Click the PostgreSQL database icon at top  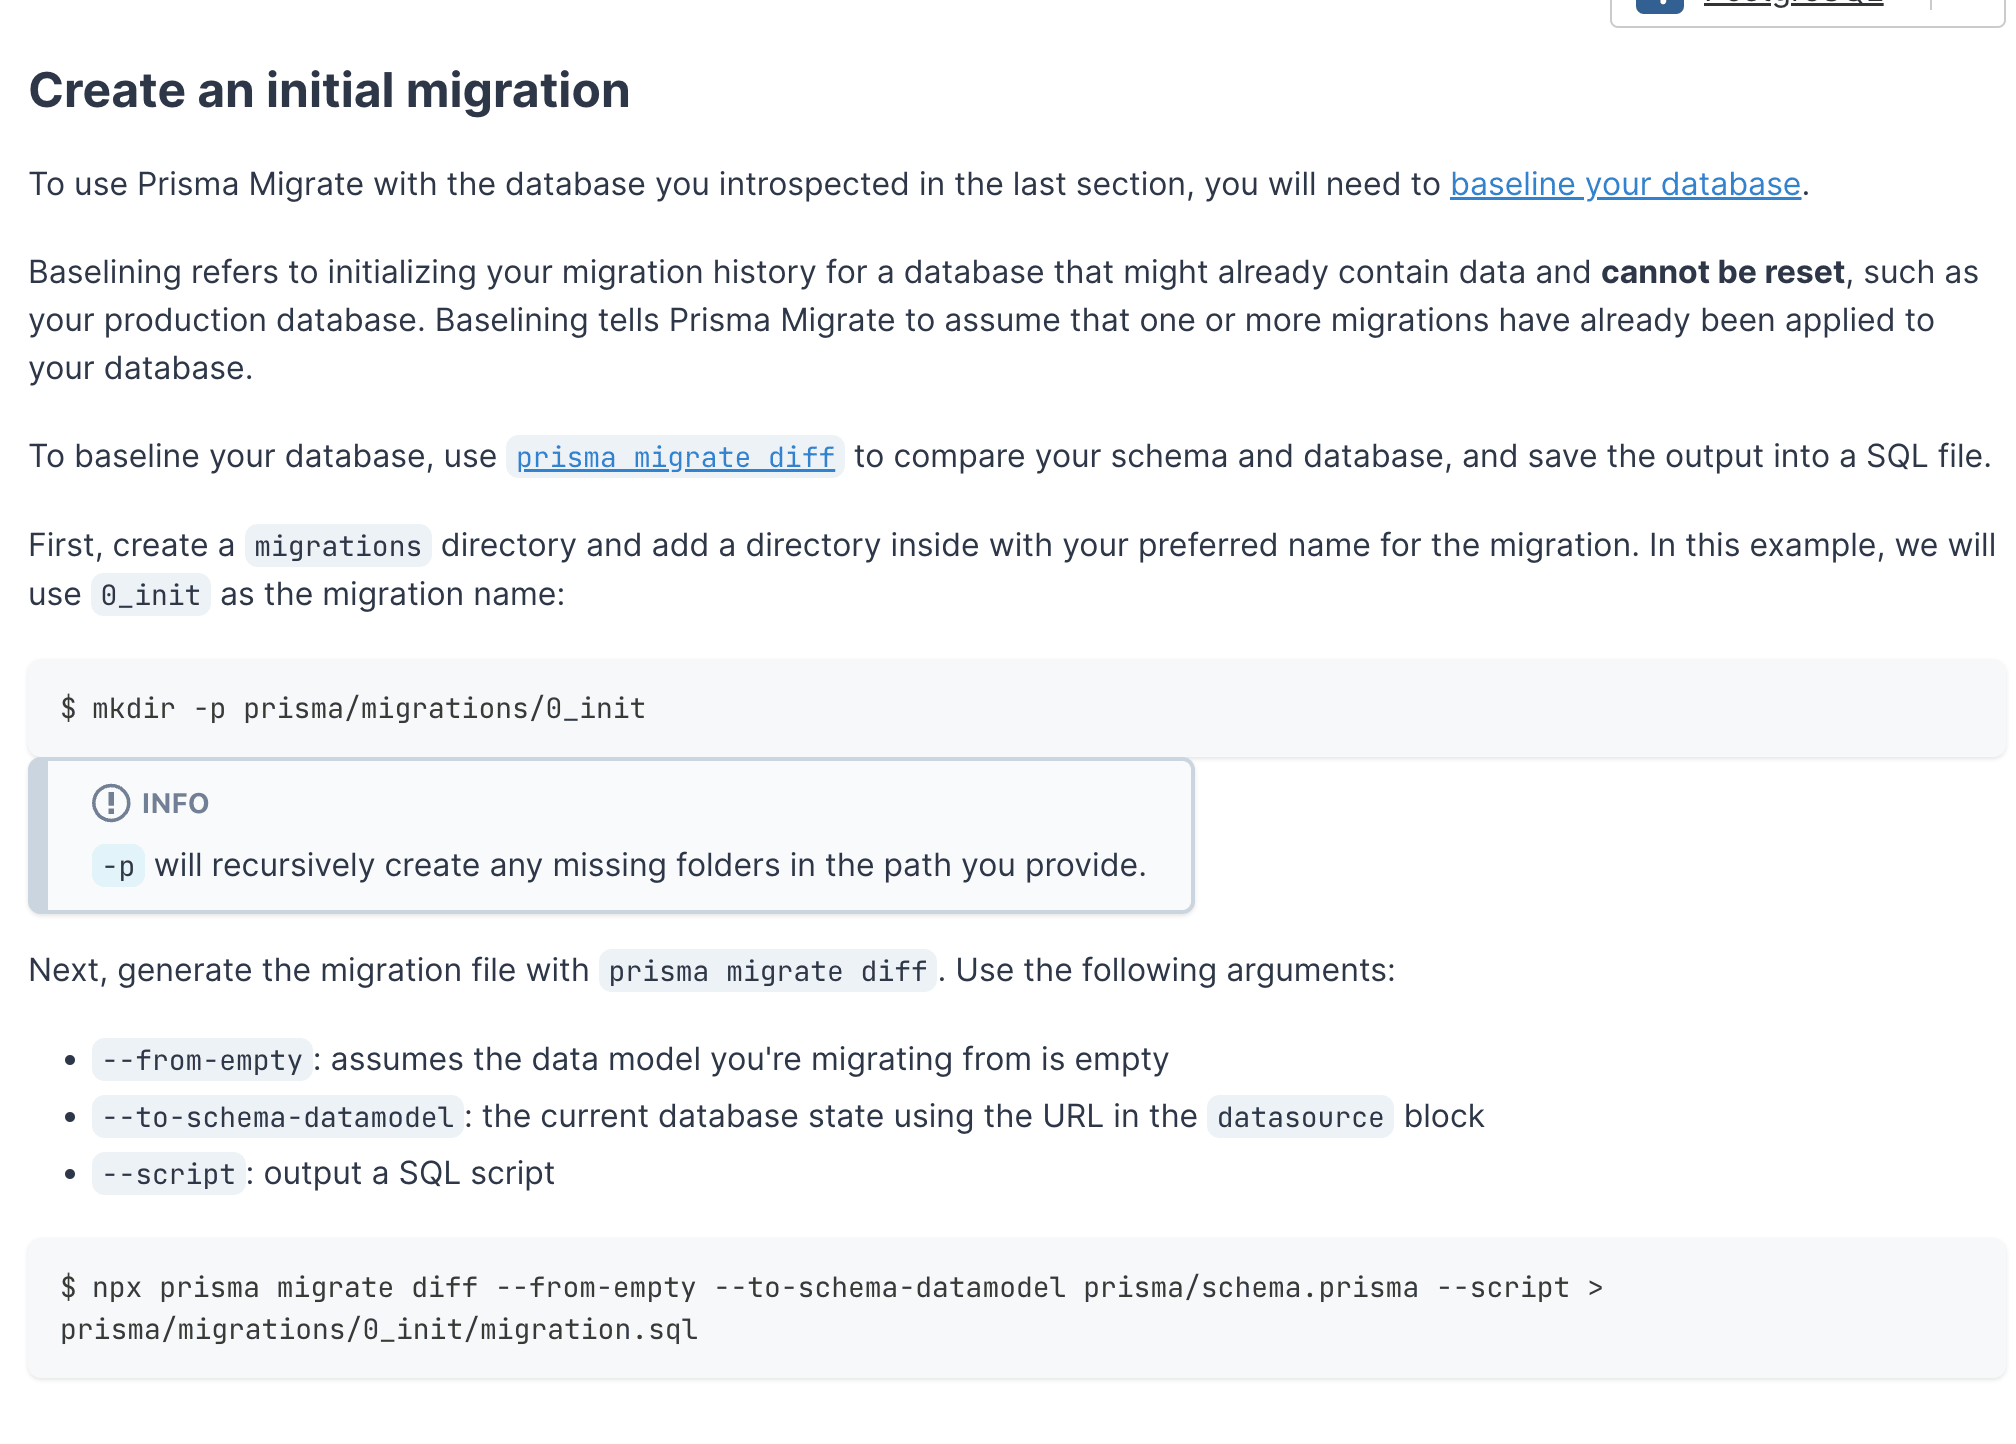[1659, 4]
